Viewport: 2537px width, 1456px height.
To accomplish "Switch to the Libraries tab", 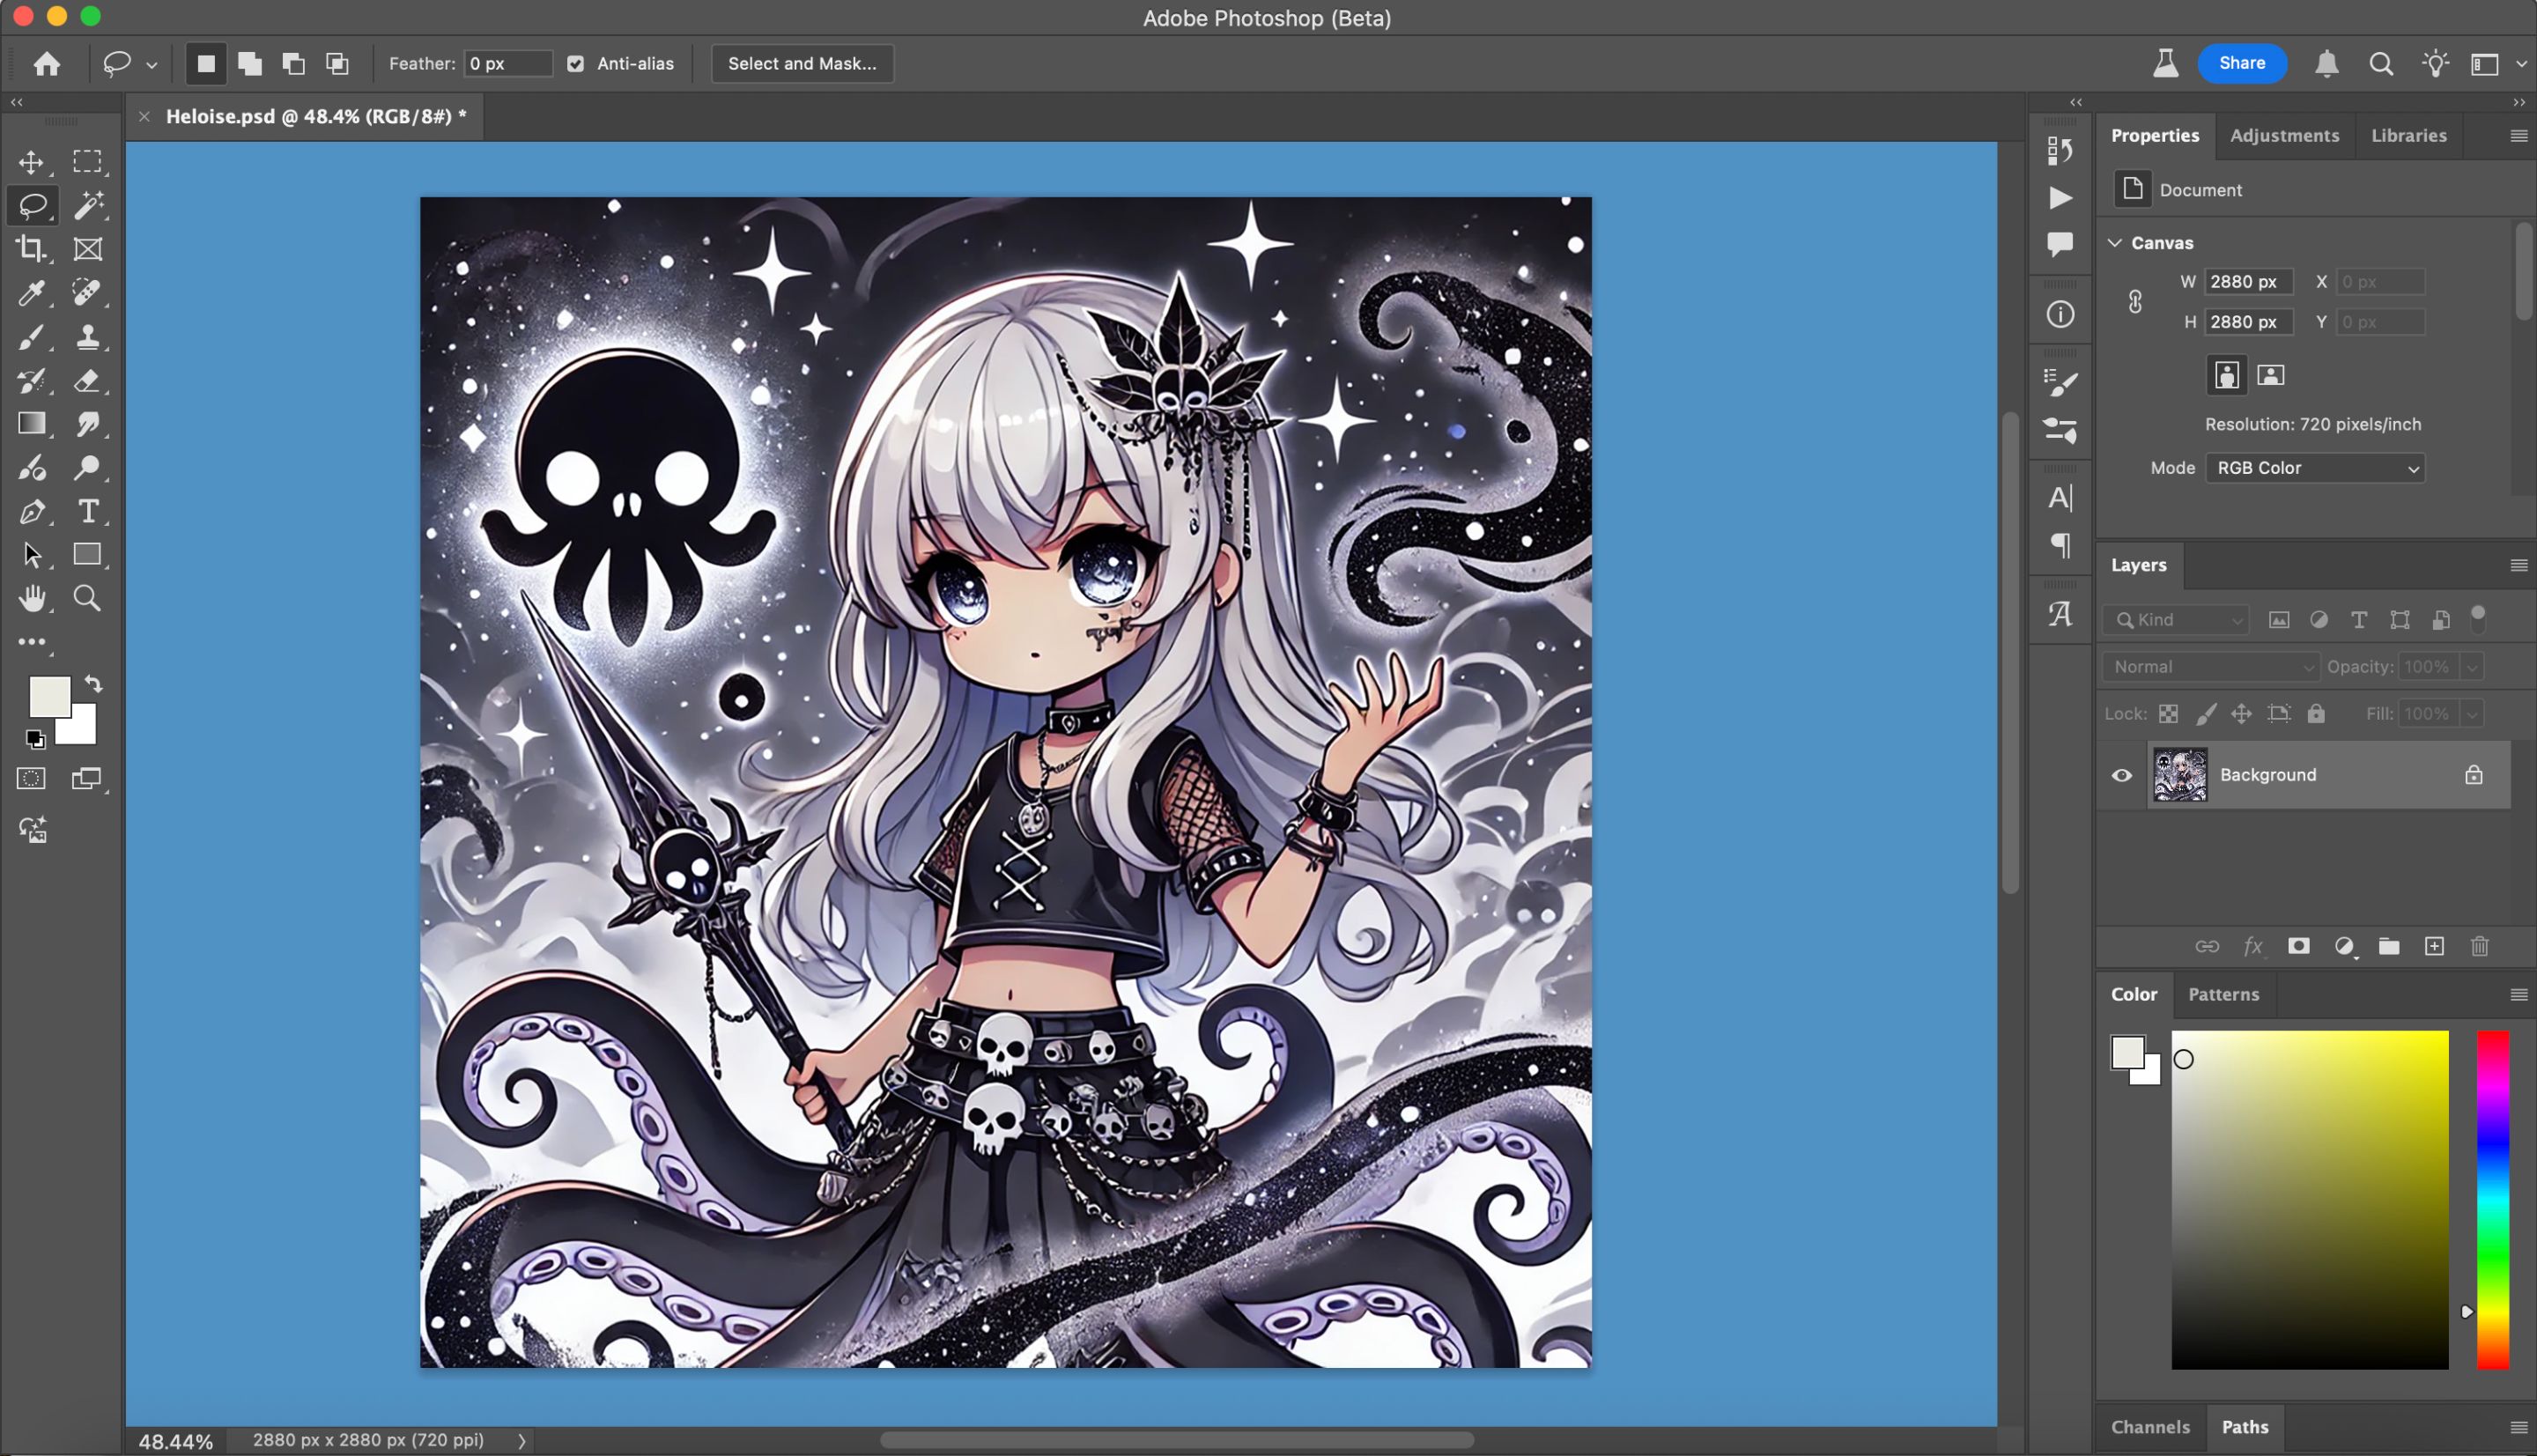I will pyautogui.click(x=2408, y=135).
